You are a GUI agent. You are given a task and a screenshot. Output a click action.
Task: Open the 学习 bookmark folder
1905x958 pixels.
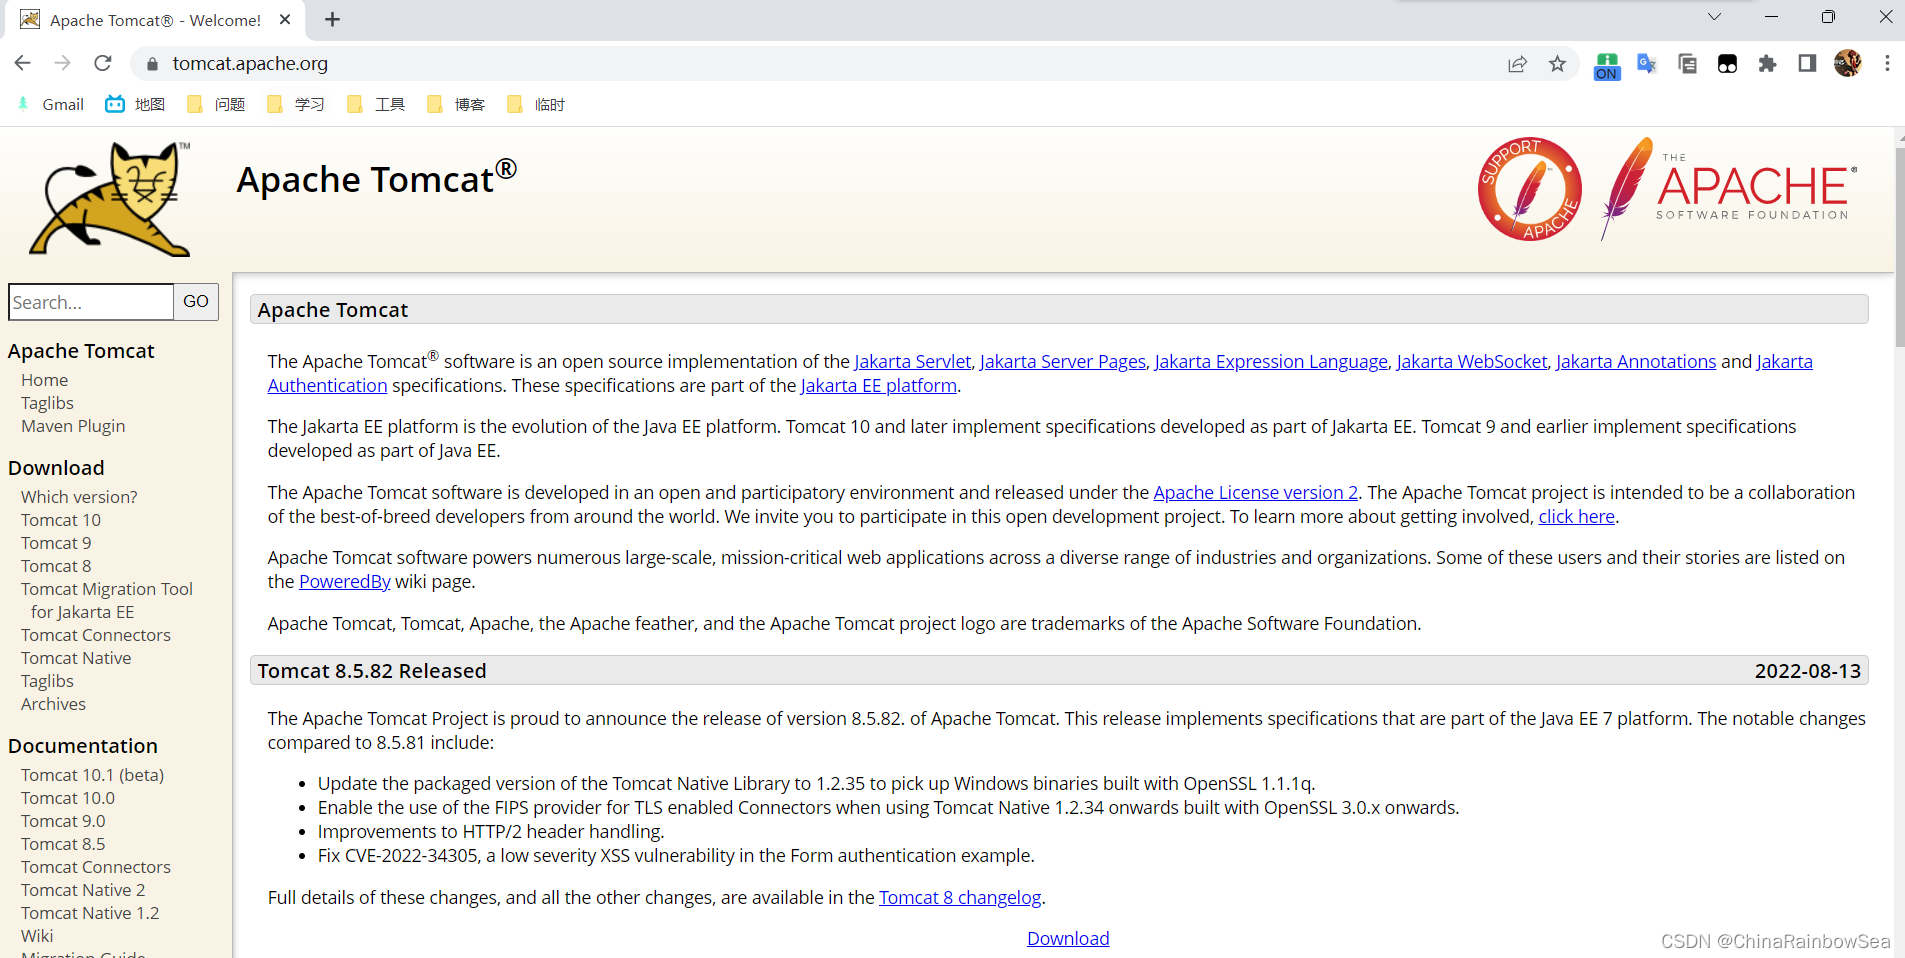pos(296,104)
